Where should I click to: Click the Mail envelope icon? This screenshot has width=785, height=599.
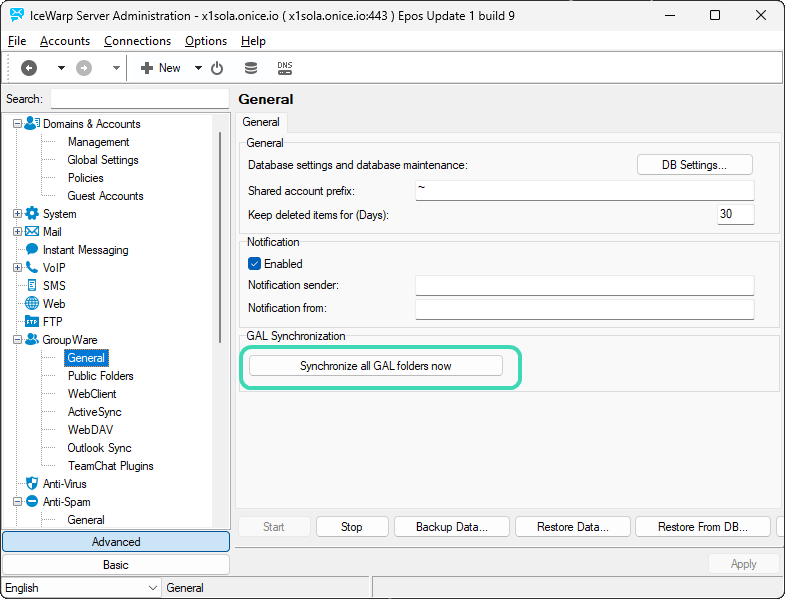click(x=32, y=231)
